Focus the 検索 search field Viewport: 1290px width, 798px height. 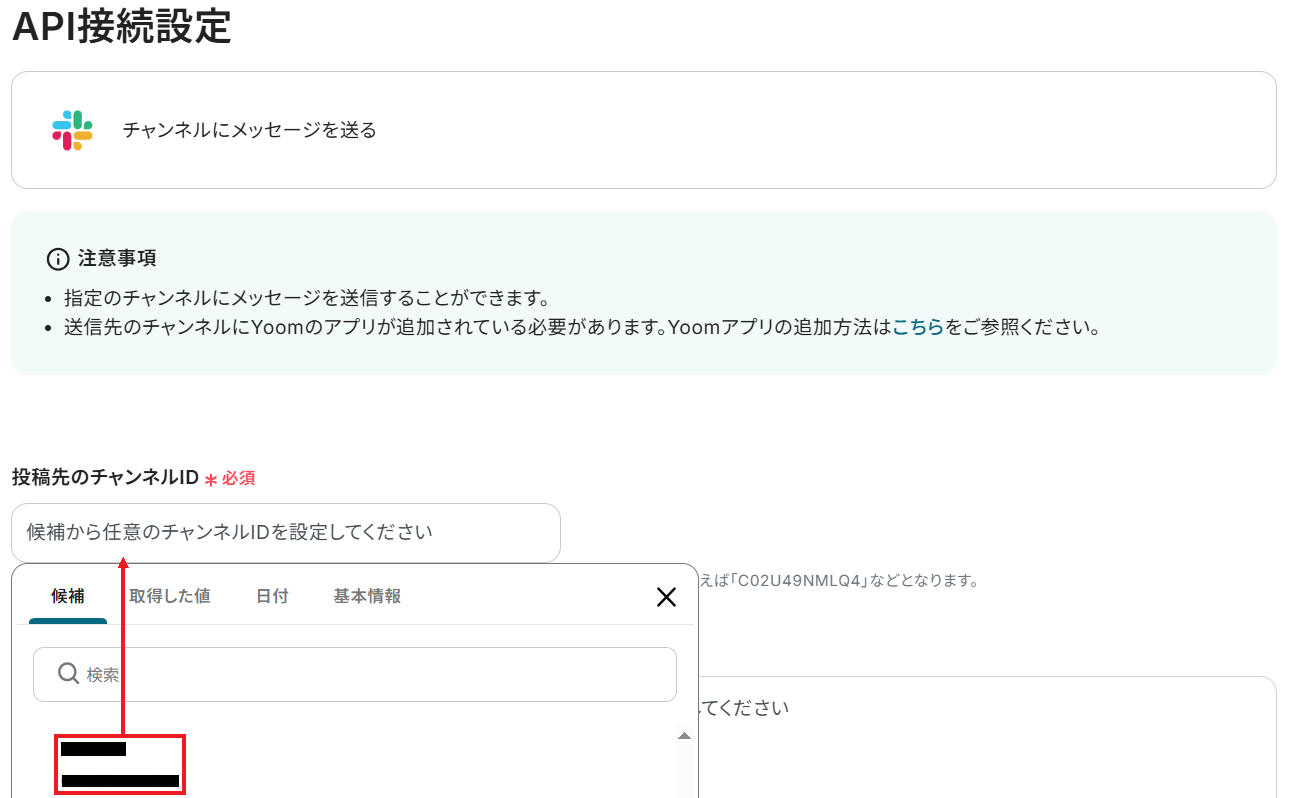[370, 674]
